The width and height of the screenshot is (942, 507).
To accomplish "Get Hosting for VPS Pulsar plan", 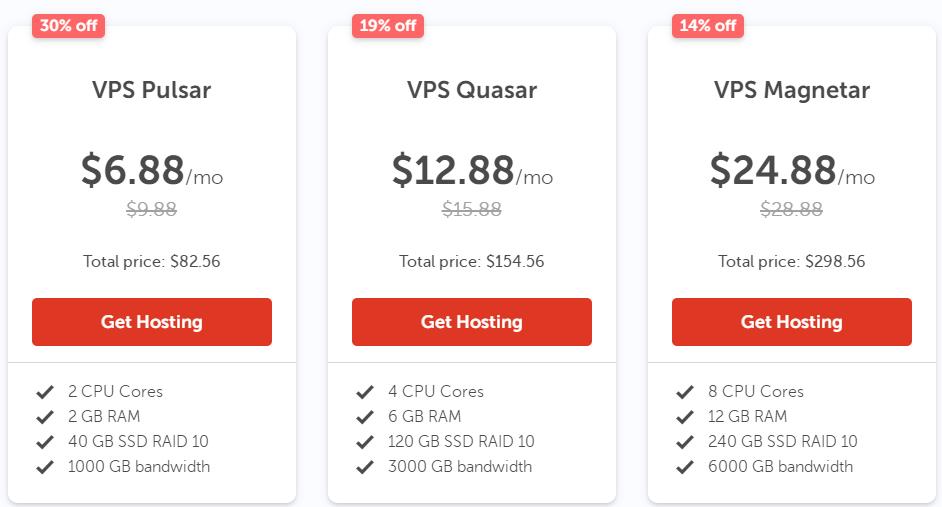I will pyautogui.click(x=152, y=322).
